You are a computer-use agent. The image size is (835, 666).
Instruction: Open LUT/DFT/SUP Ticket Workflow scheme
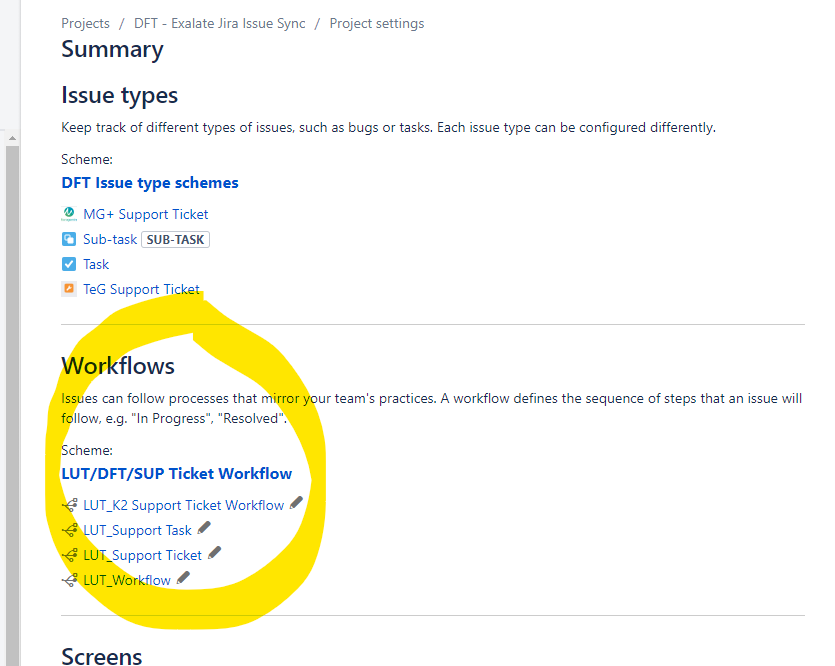point(176,473)
